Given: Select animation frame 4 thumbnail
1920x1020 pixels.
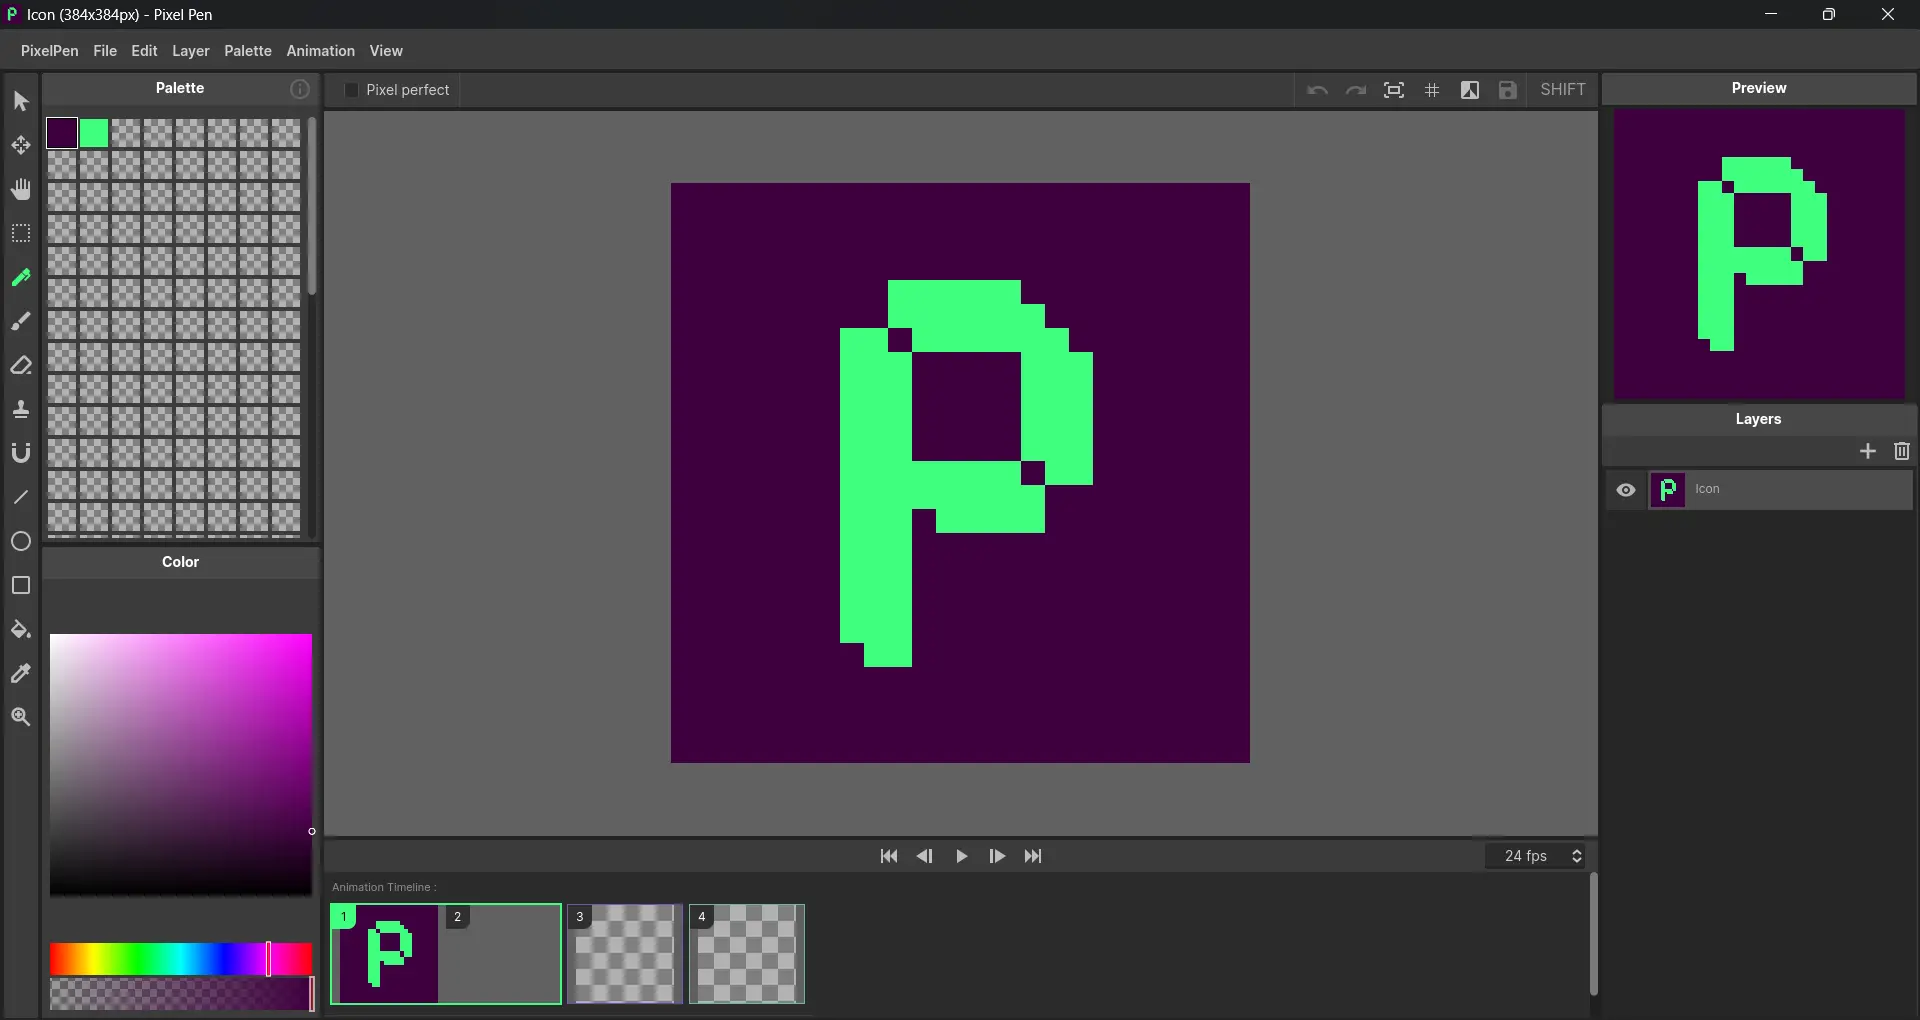Looking at the screenshot, I should [747, 954].
